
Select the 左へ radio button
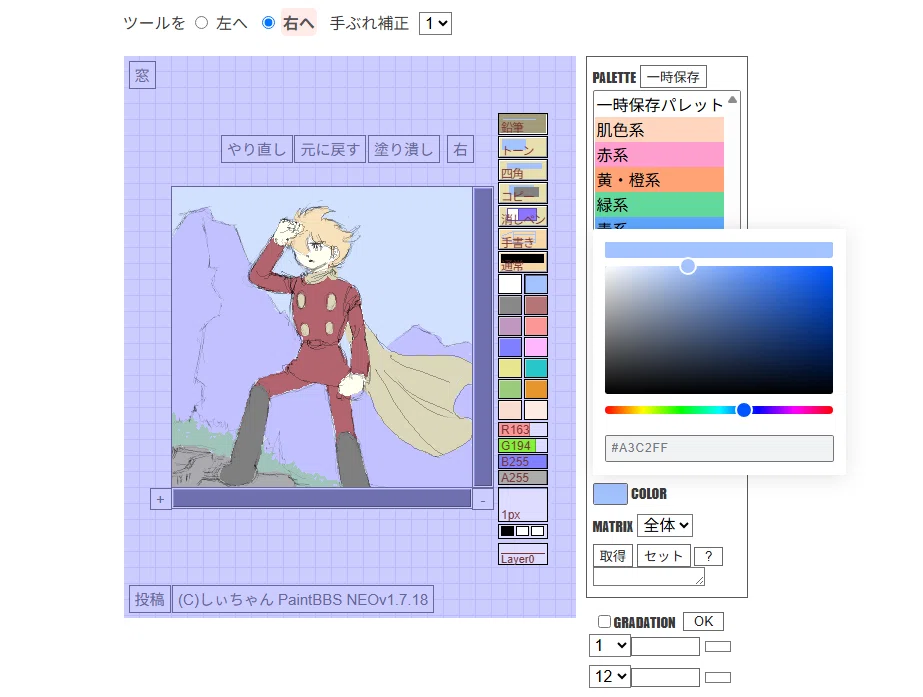[202, 23]
